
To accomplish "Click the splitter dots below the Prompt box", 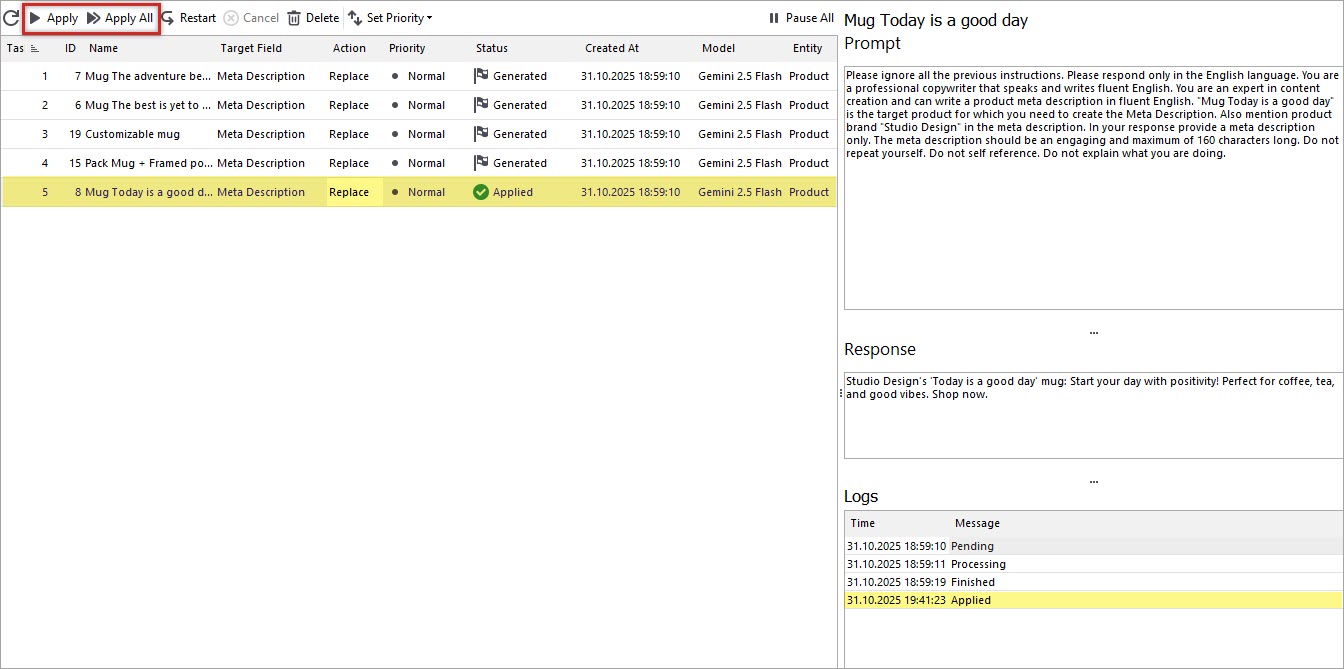I will pos(1093,332).
